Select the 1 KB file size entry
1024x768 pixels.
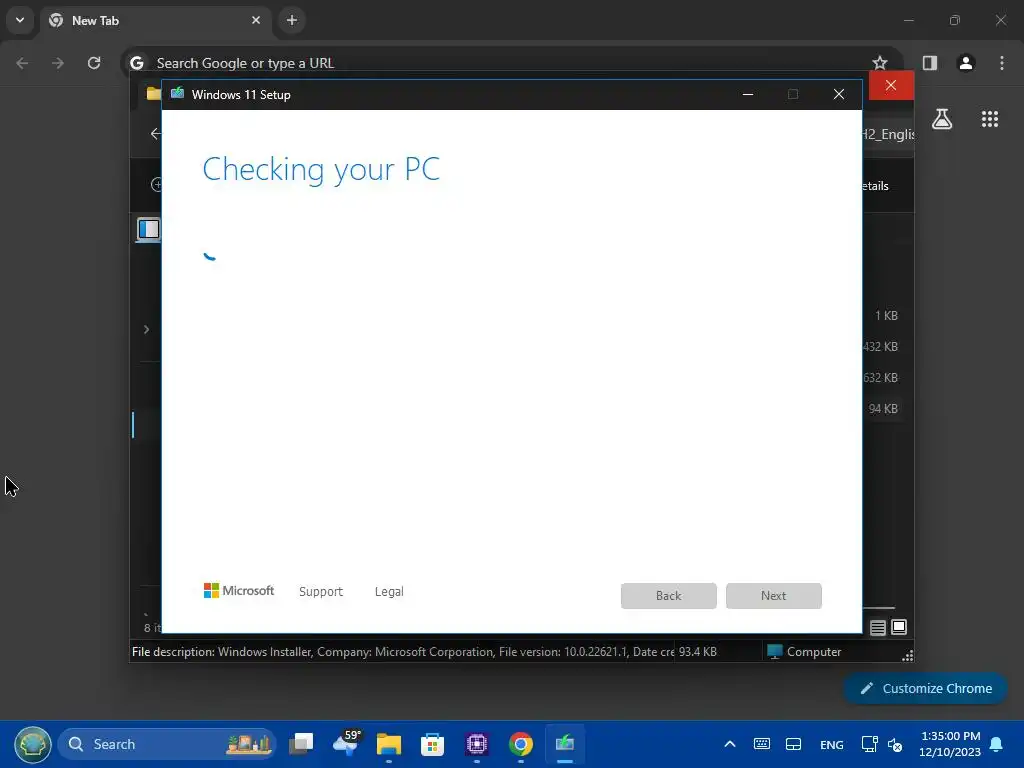[886, 315]
